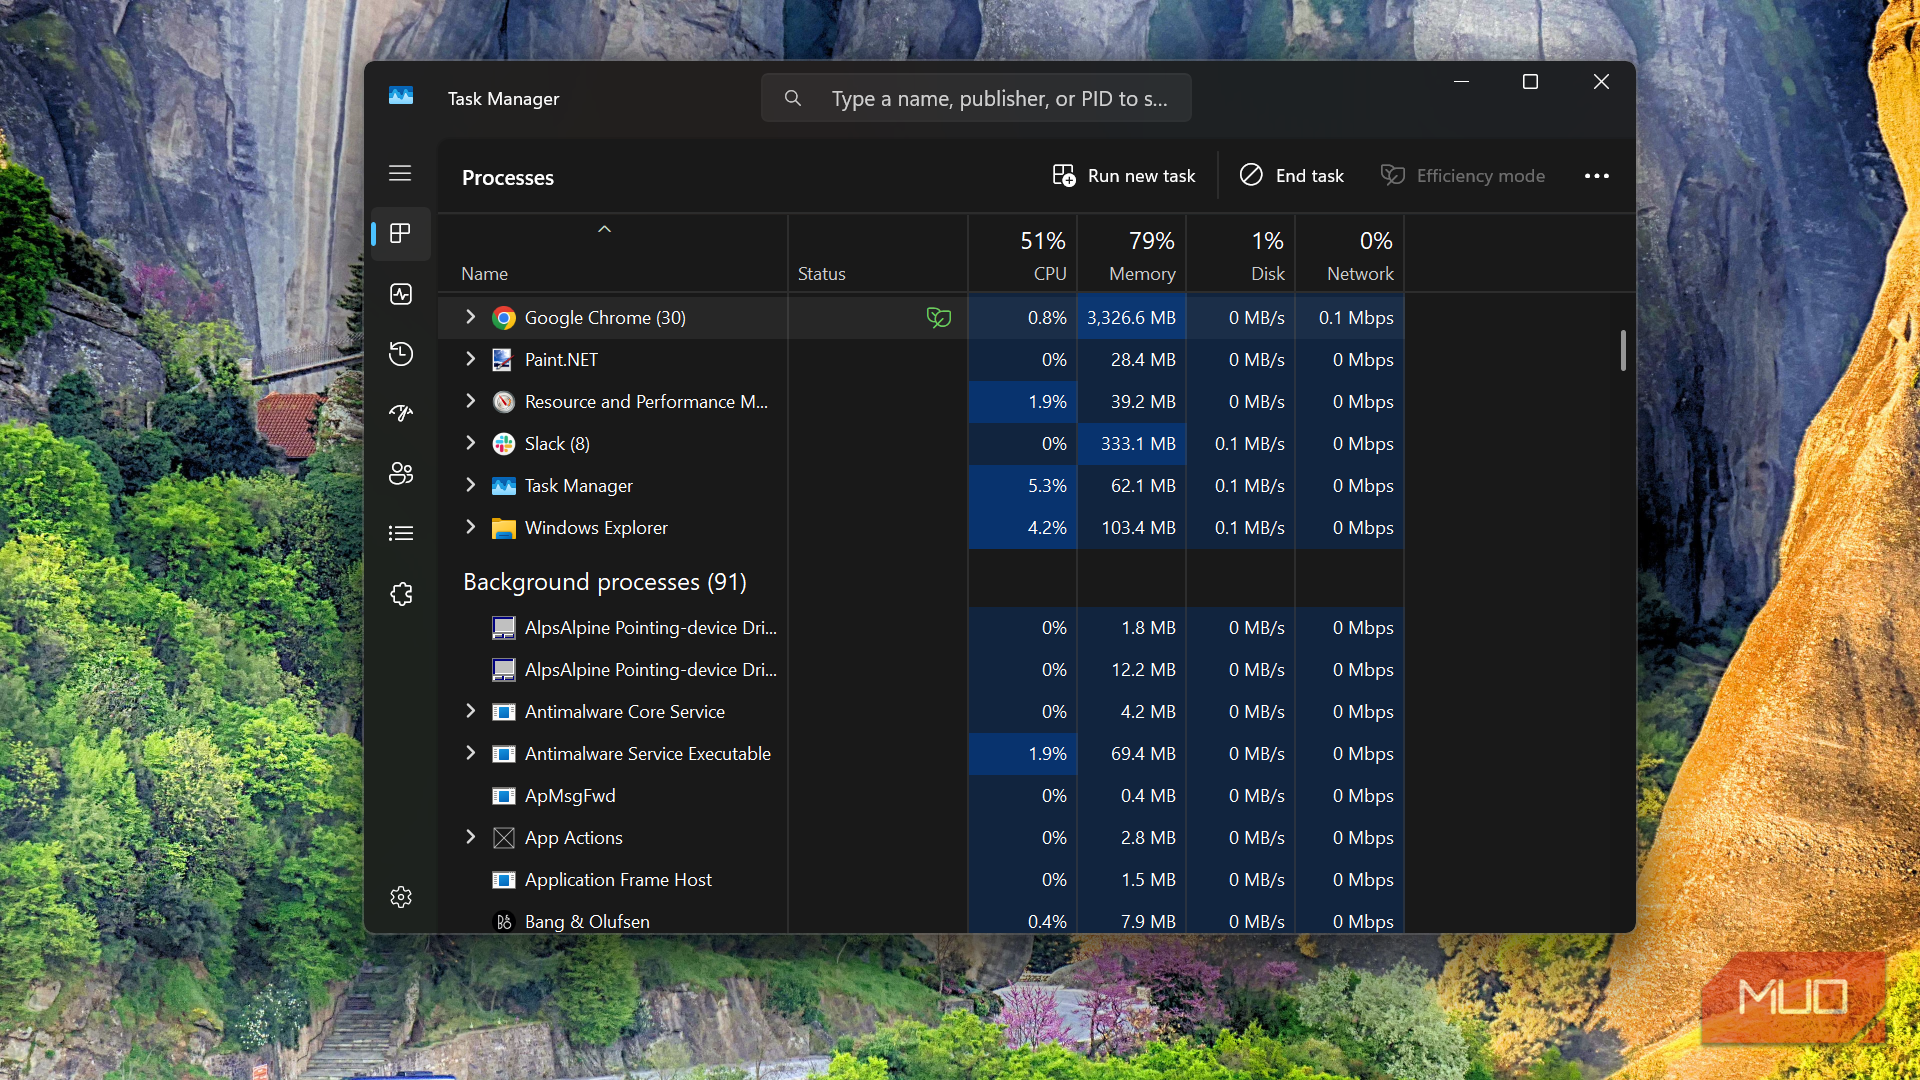The height and width of the screenshot is (1080, 1920).
Task: Click the Application Frame Host icon
Action: coord(504,880)
